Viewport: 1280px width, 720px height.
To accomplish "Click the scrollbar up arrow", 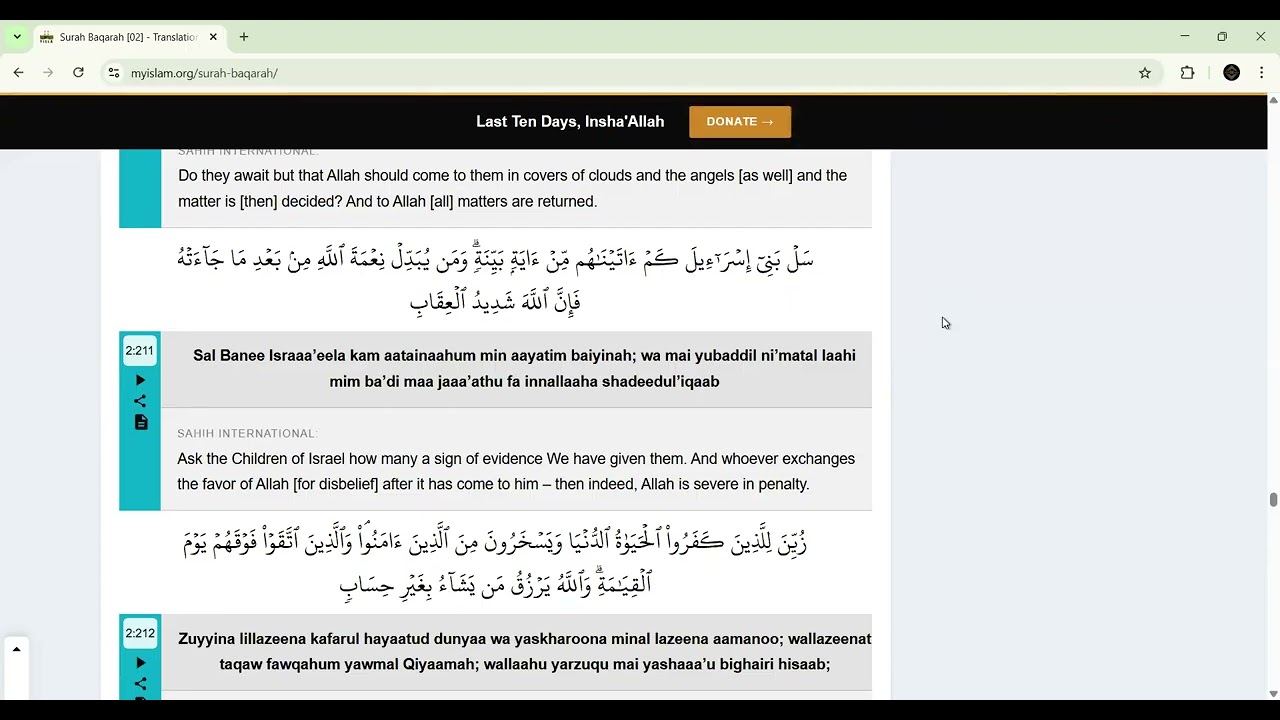I will click(x=1273, y=100).
